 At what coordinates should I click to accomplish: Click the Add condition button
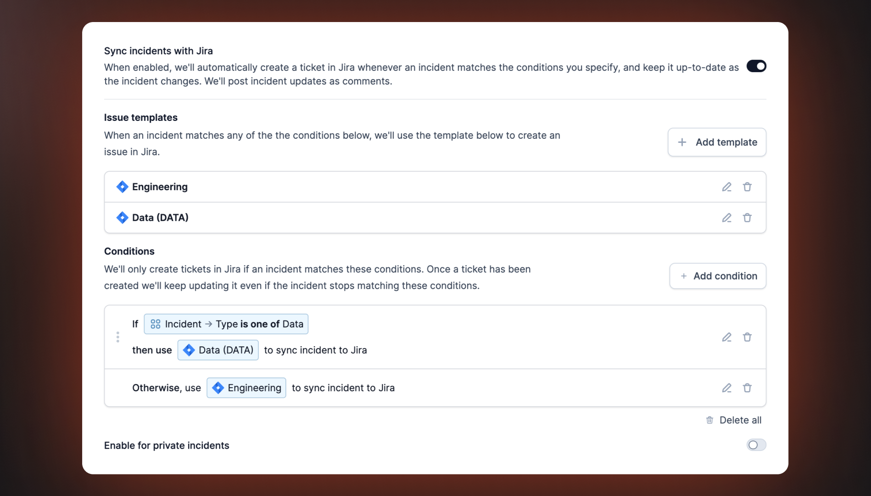pos(718,276)
